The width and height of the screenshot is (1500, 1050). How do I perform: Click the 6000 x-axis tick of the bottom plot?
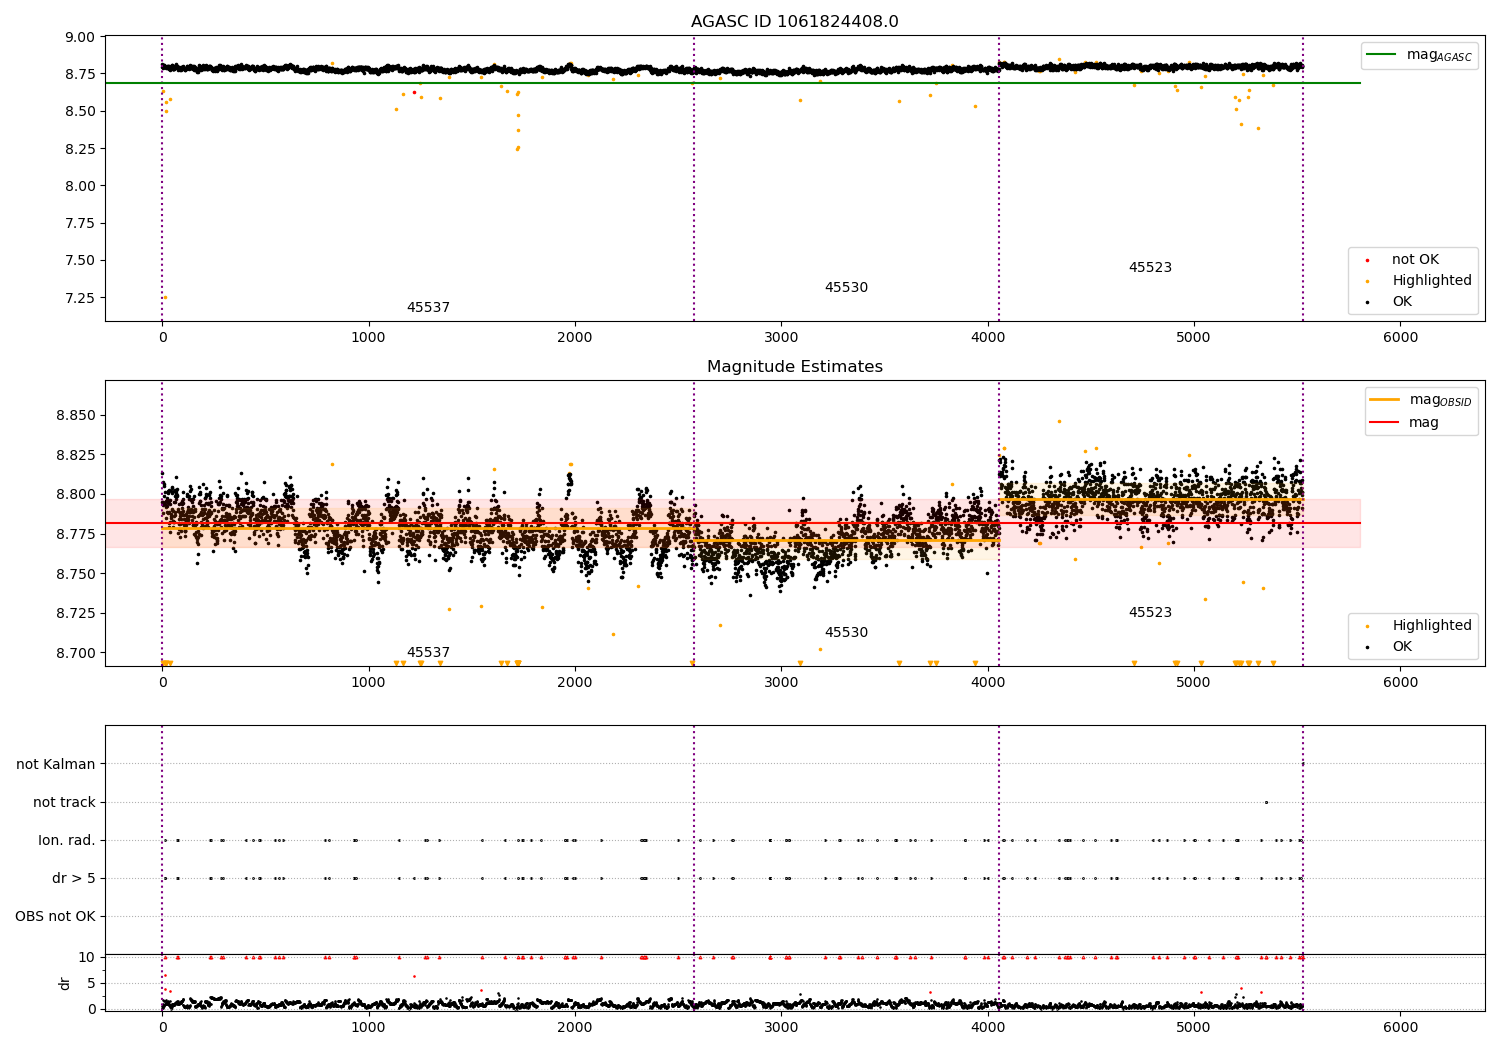(x=1400, y=1027)
